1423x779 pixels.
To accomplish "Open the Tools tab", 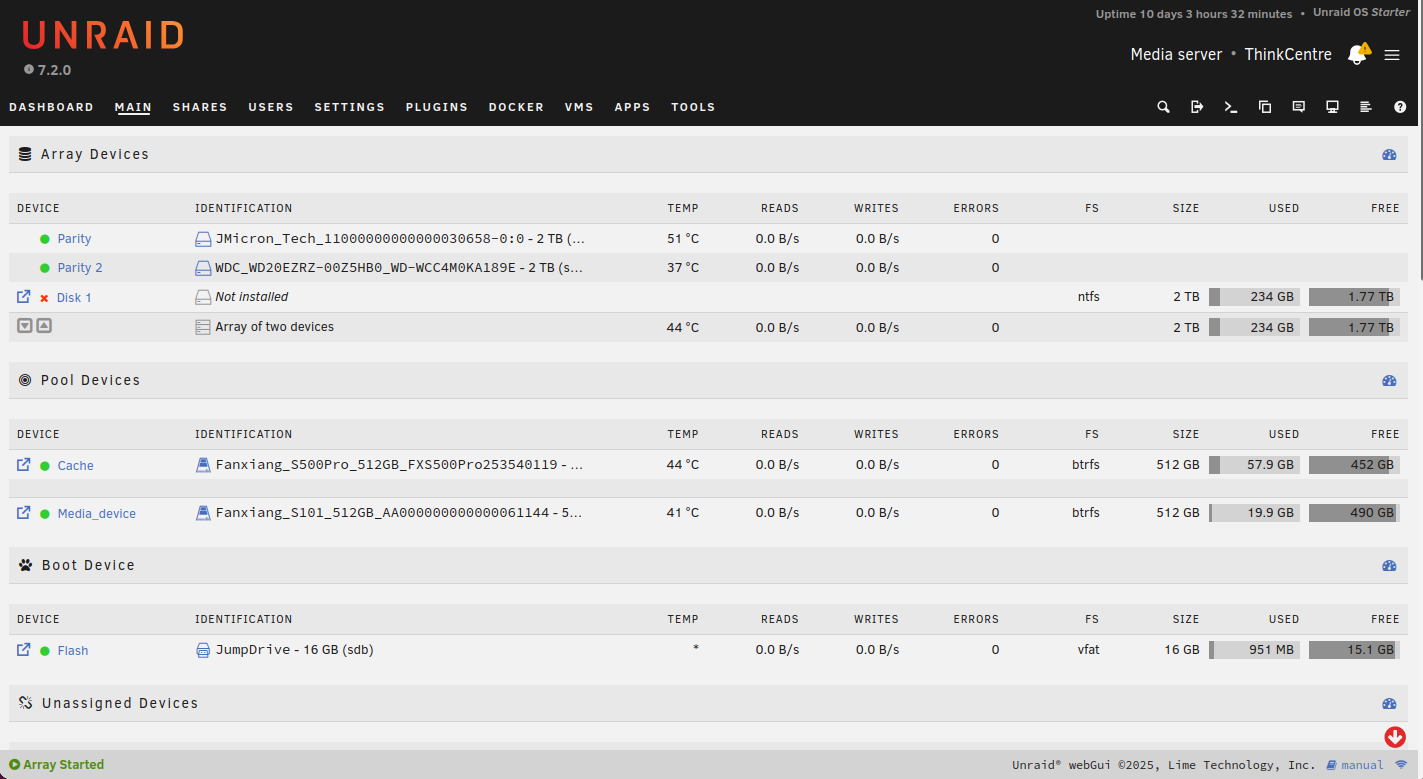I will [x=693, y=107].
